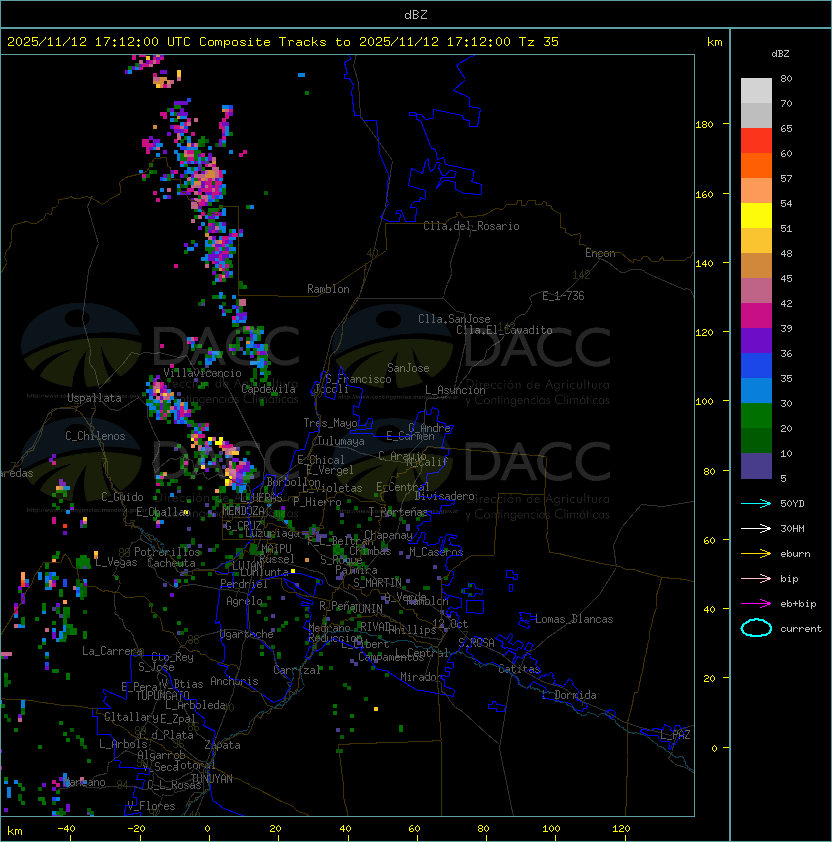Click the 'L_PAZ' place label
This screenshot has height=842, width=832.
coord(675,735)
